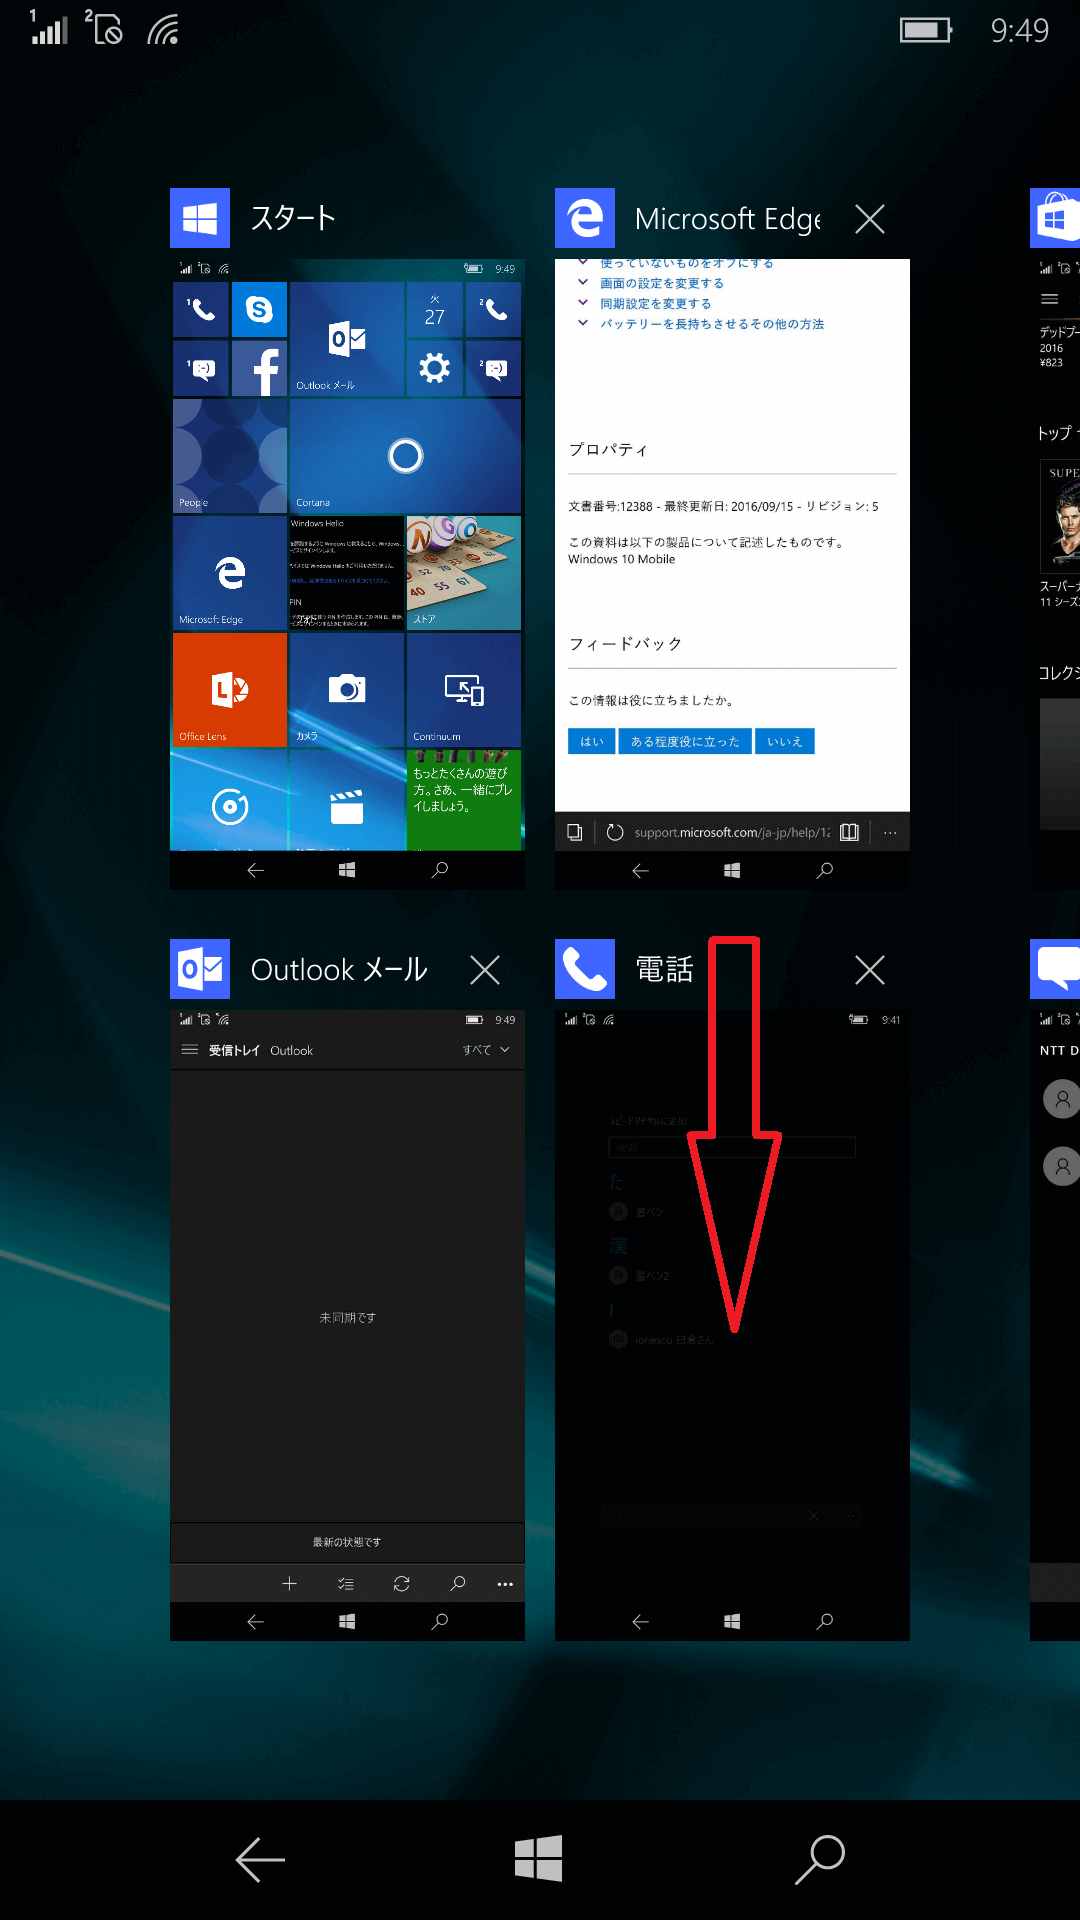The image size is (1080, 1920).
Task: Select the Cortana tile in Start preview
Action: pyautogui.click(x=405, y=456)
